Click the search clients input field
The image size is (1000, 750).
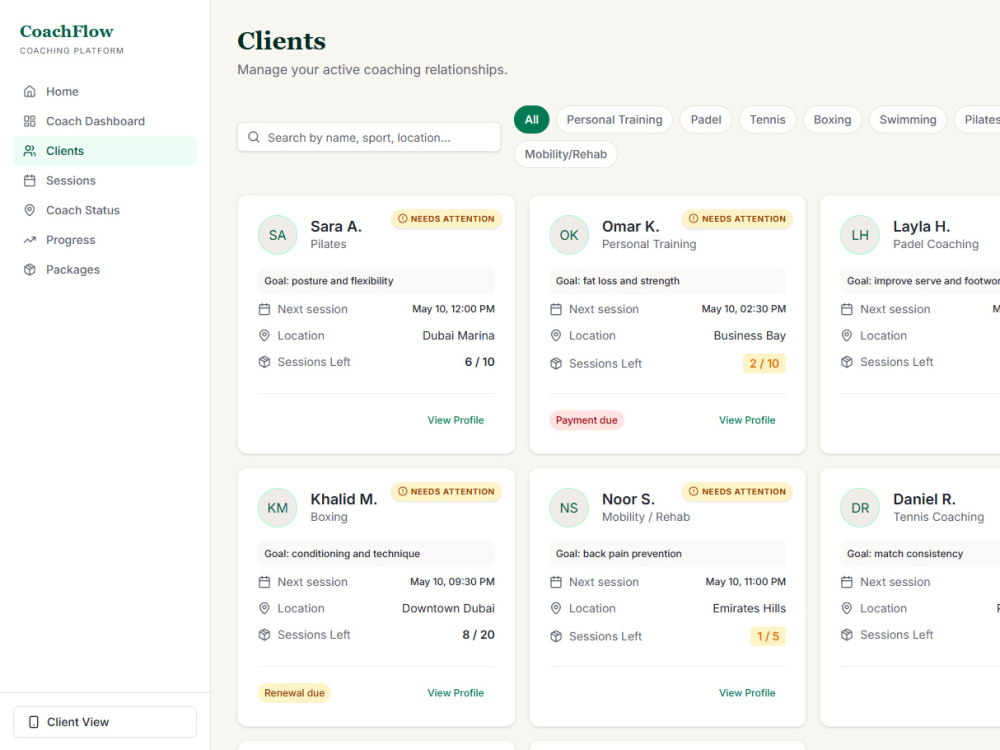pos(369,137)
